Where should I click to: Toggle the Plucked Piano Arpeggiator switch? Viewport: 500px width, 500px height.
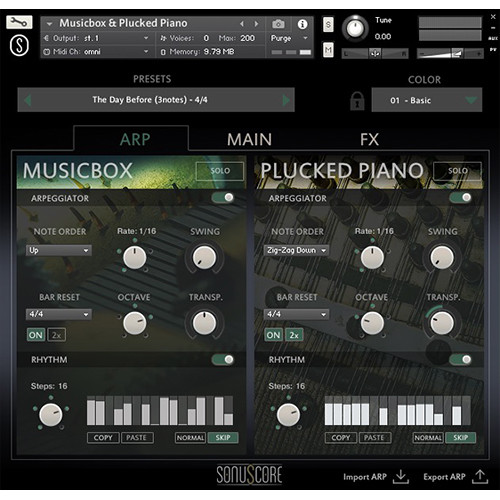coord(460,198)
